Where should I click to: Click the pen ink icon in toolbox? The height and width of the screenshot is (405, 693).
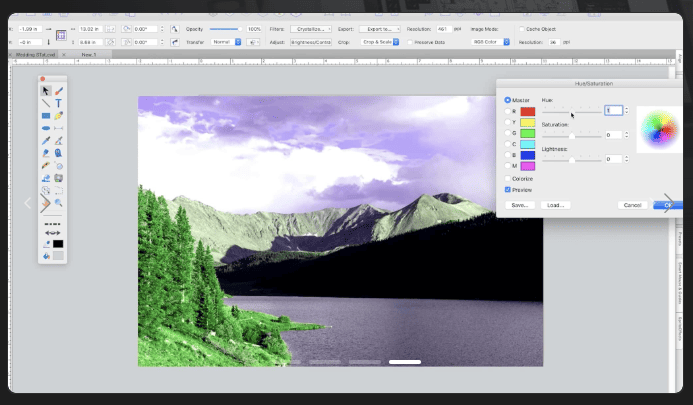pyautogui.click(x=46, y=244)
